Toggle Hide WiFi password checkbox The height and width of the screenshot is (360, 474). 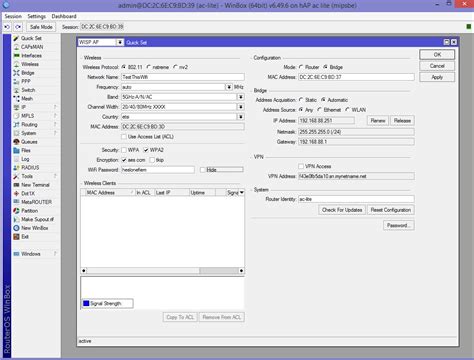(x=202, y=170)
